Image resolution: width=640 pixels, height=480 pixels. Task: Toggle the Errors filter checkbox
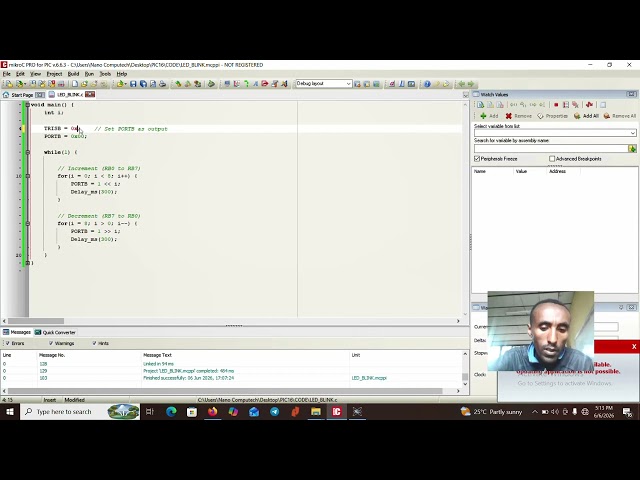tap(7, 343)
